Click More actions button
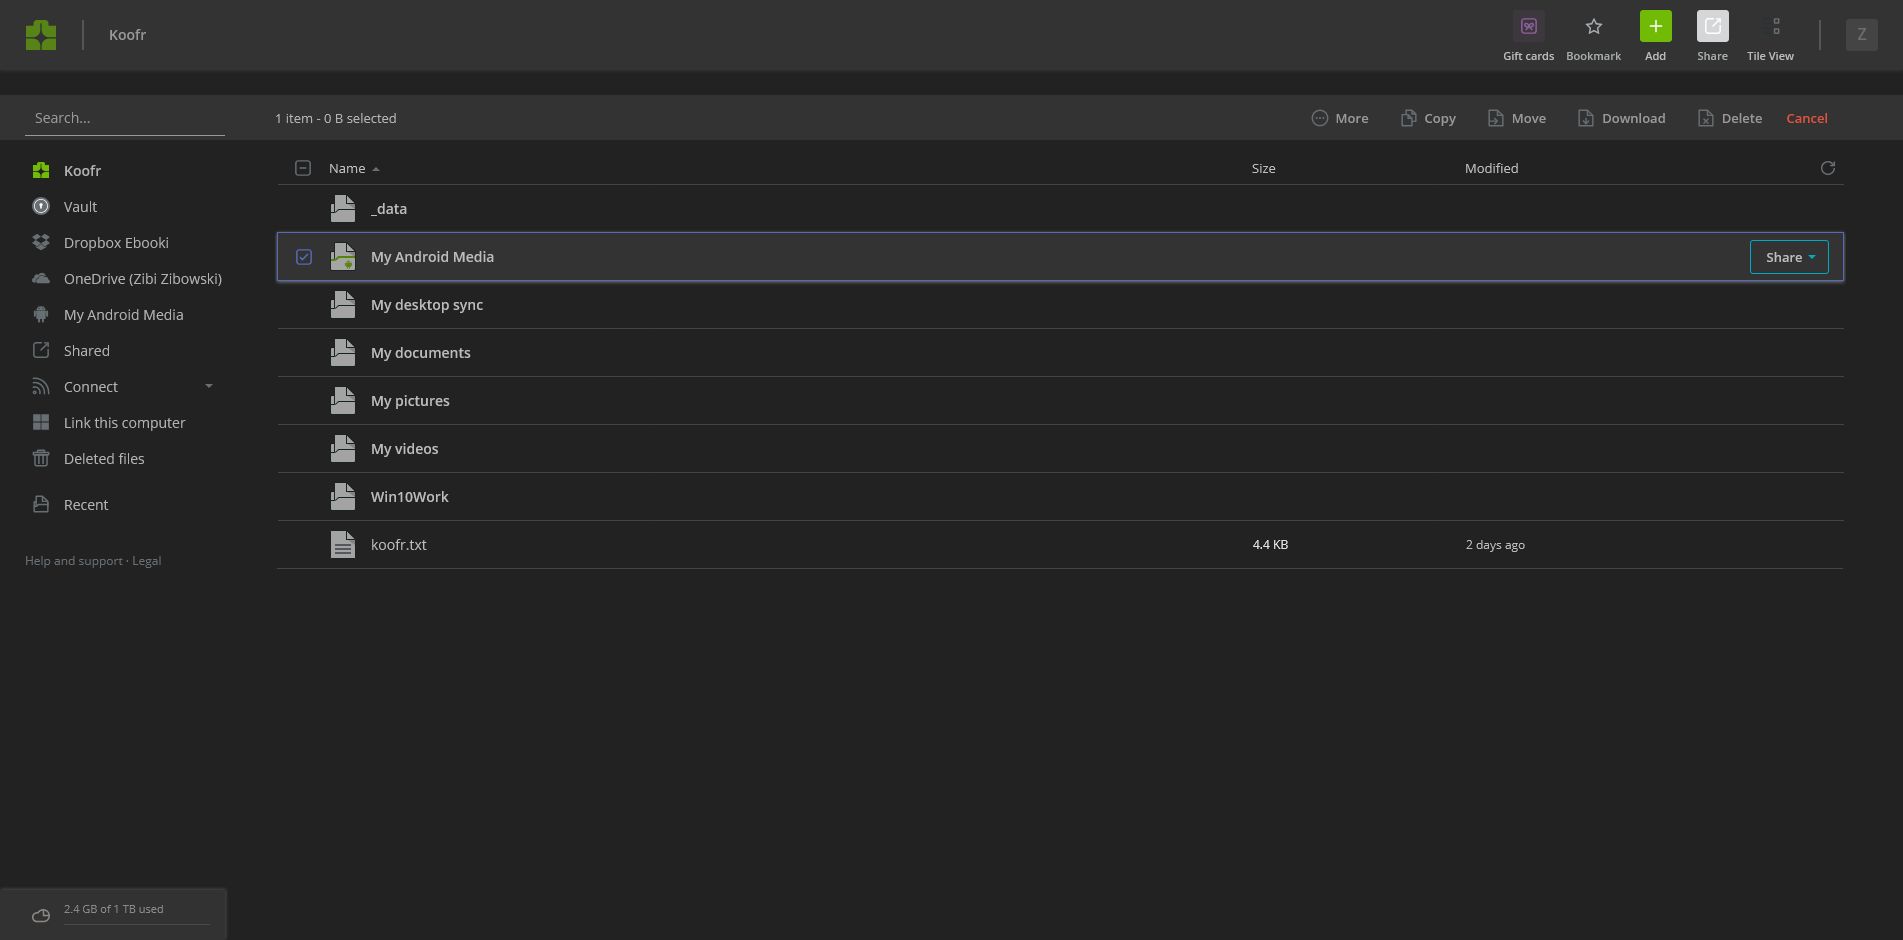Screen dimensions: 1903x940 click(1339, 118)
